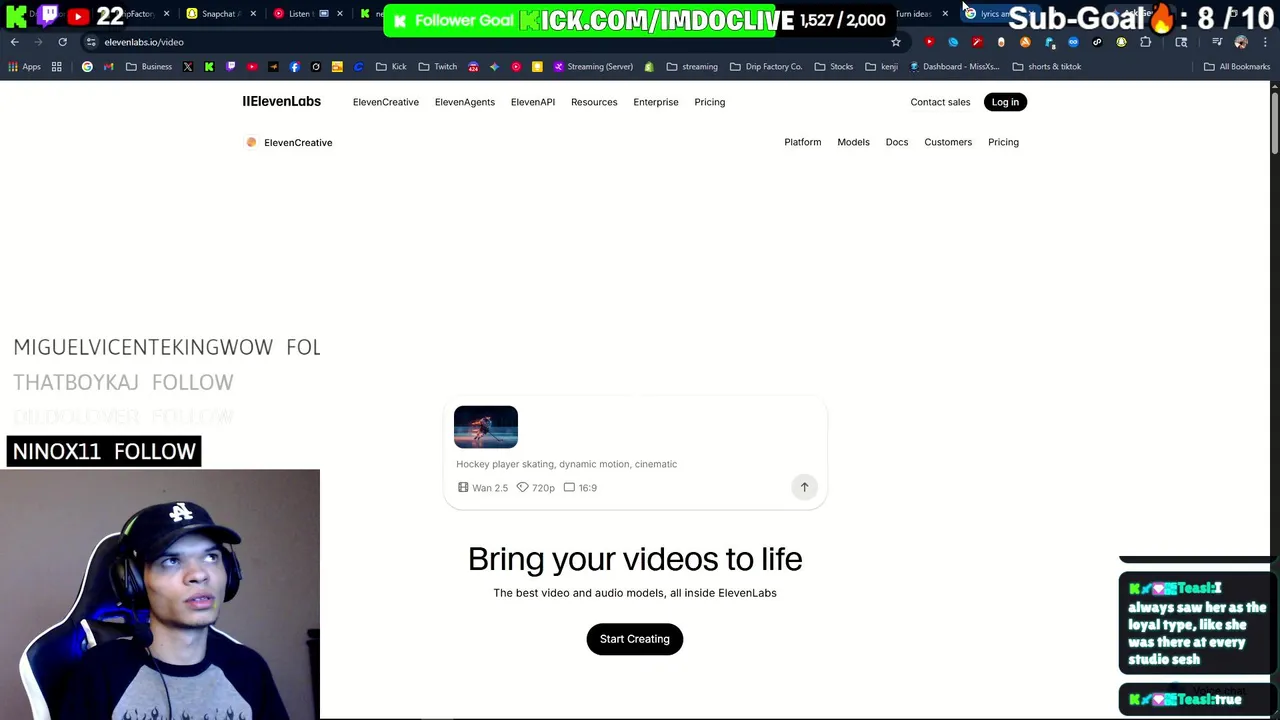1280x720 pixels.
Task: Open the Chrome three-dot menu
Action: click(1265, 42)
